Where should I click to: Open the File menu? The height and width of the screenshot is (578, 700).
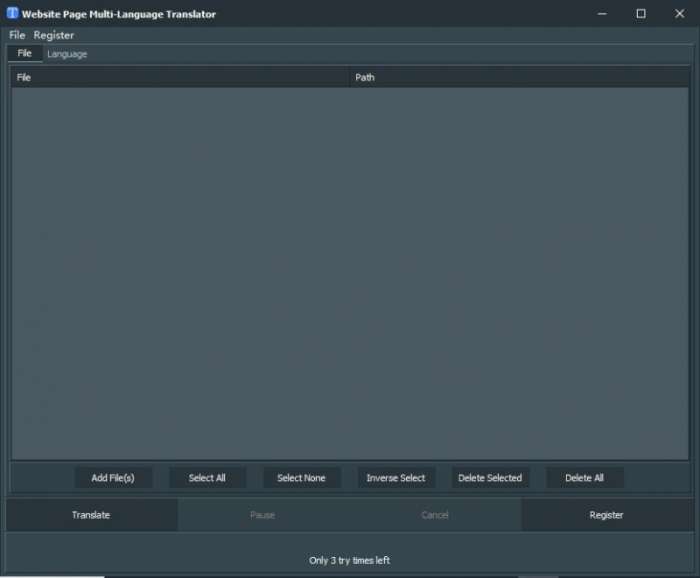click(17, 35)
